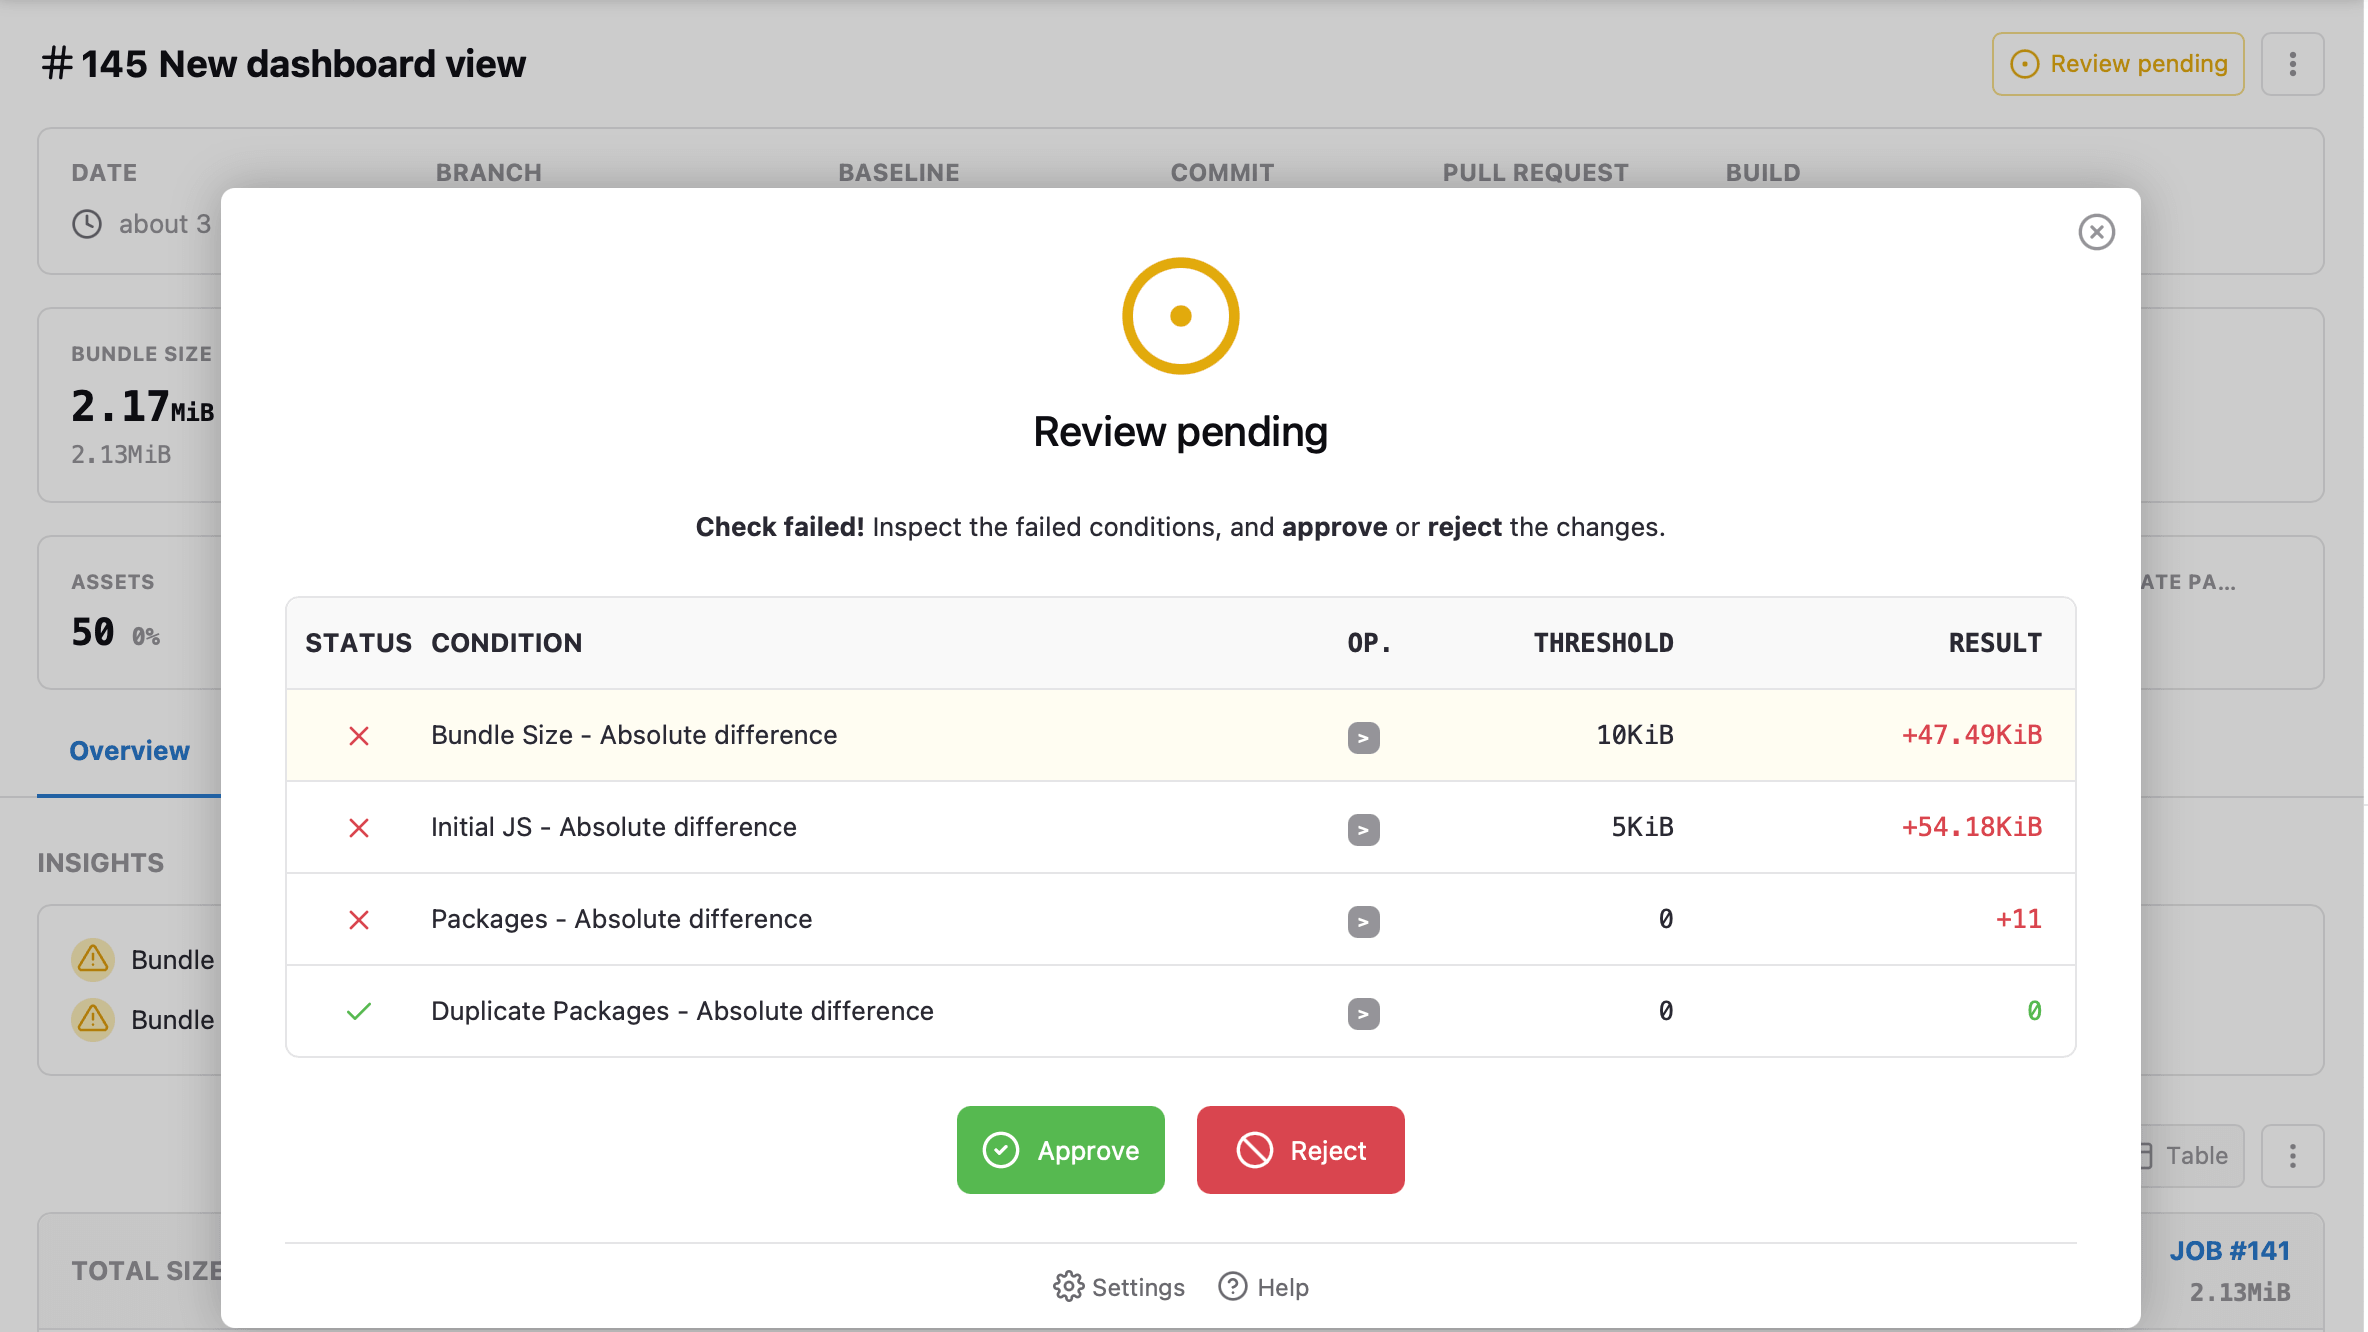Click the Help question mark icon

(x=1233, y=1286)
